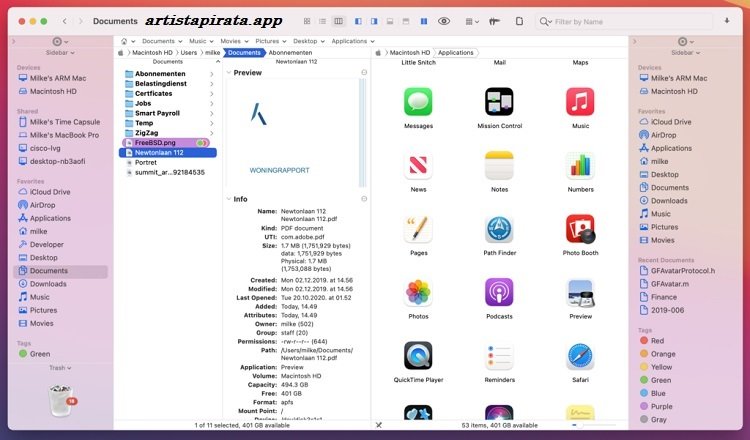Select the FreeBSD.png file
The image size is (750, 440).
165,143
